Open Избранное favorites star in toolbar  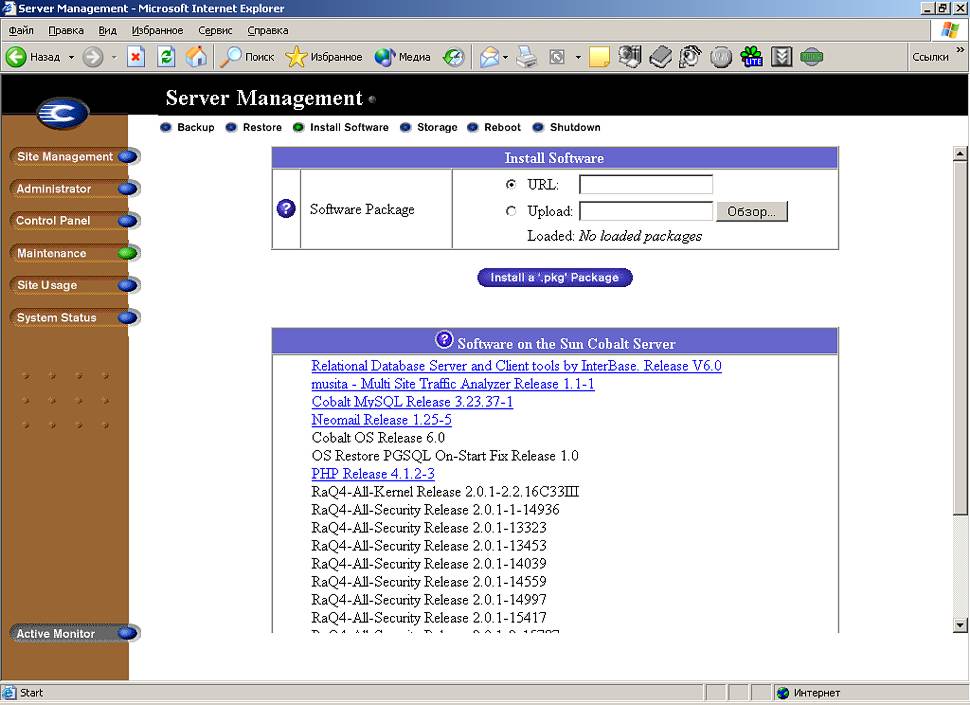tap(324, 57)
